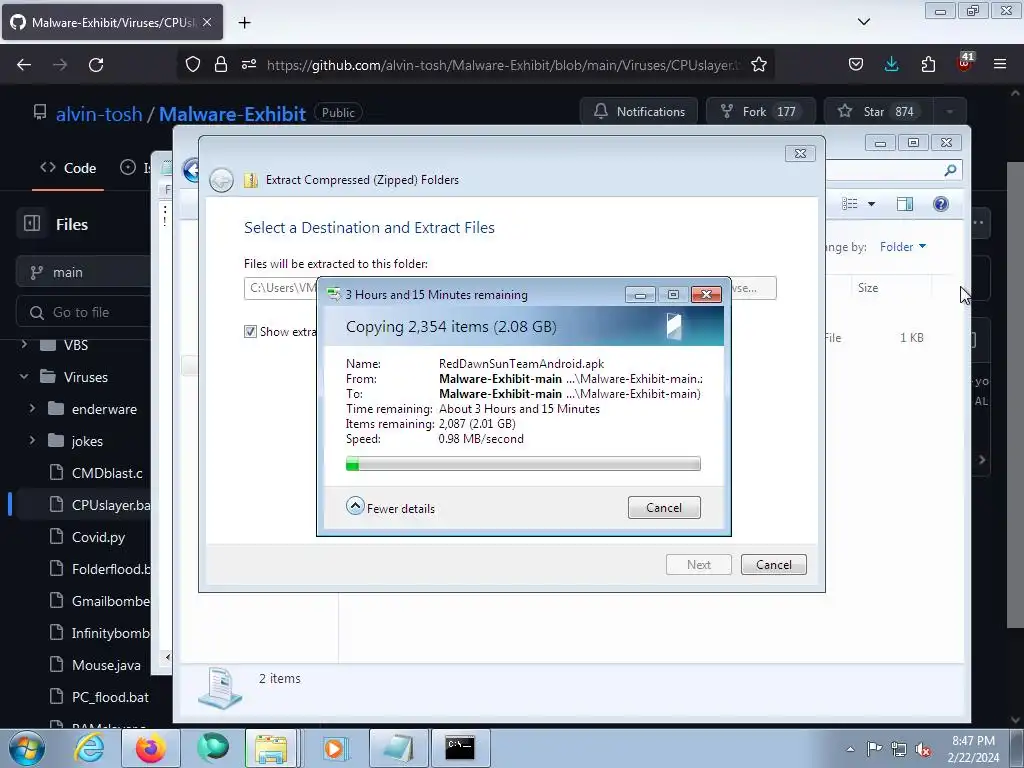1024x768 pixels.
Task: Cancel the Extract Compressed Folders wizard
Action: coord(774,565)
